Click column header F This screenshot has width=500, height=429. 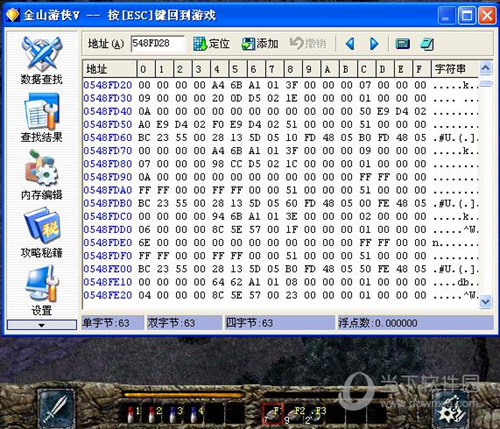pos(422,69)
